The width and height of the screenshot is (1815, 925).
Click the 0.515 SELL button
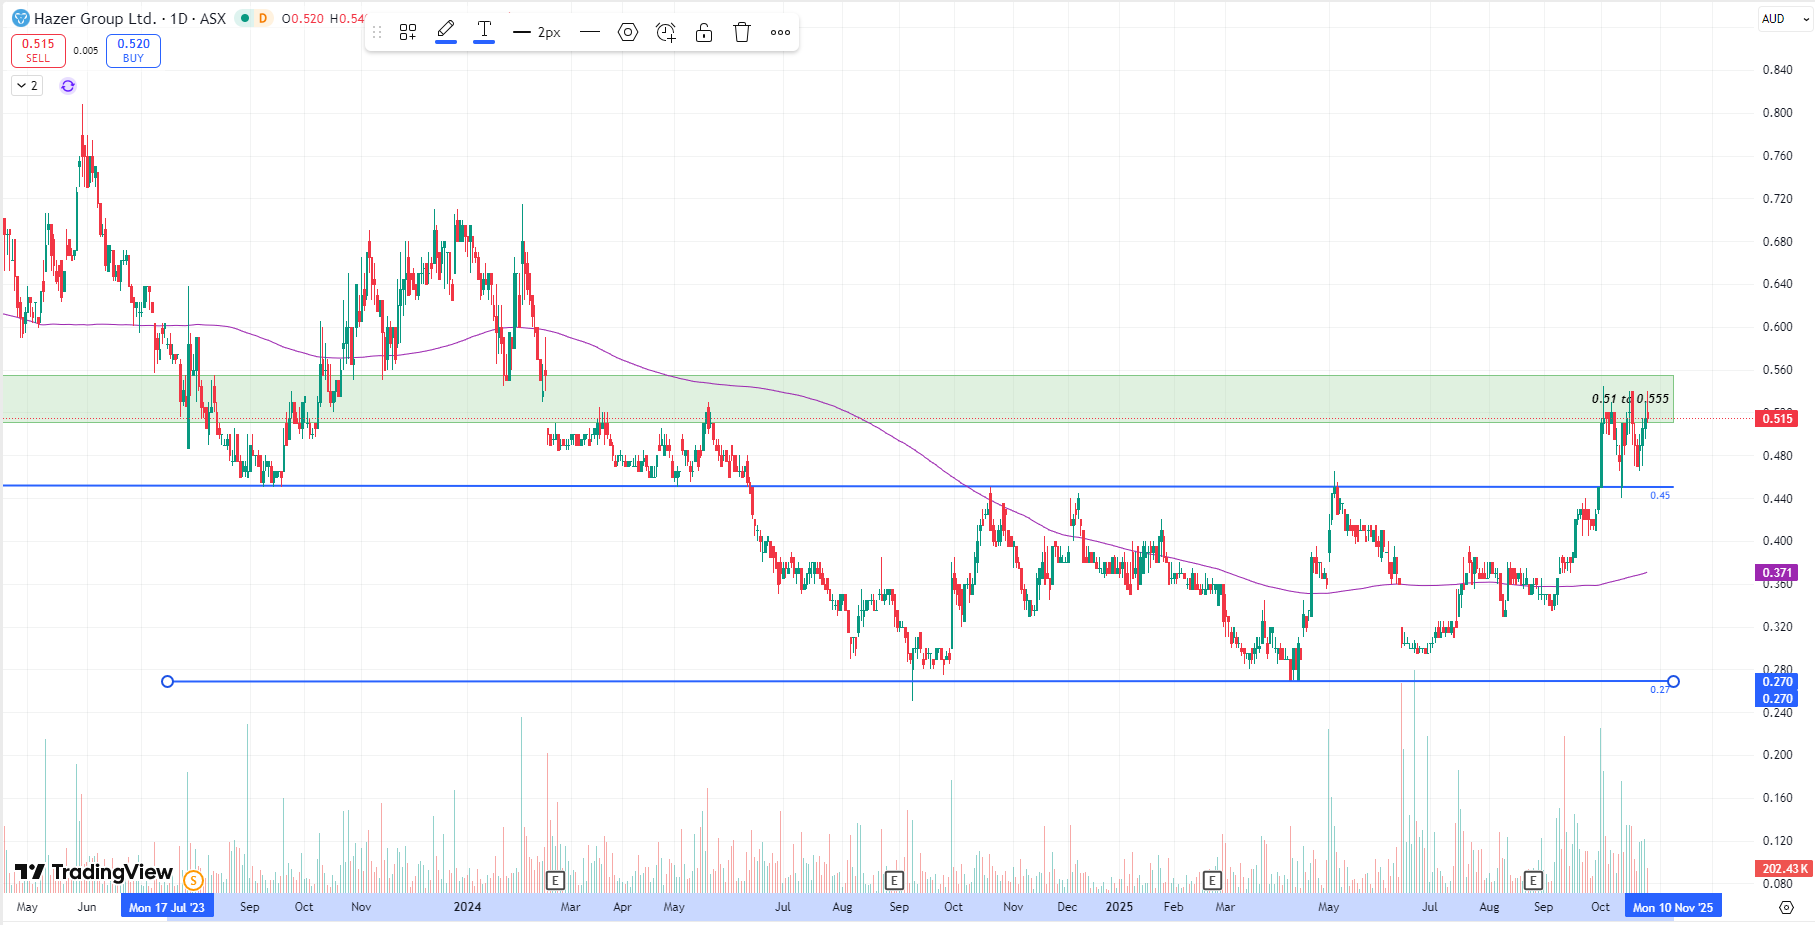(38, 50)
